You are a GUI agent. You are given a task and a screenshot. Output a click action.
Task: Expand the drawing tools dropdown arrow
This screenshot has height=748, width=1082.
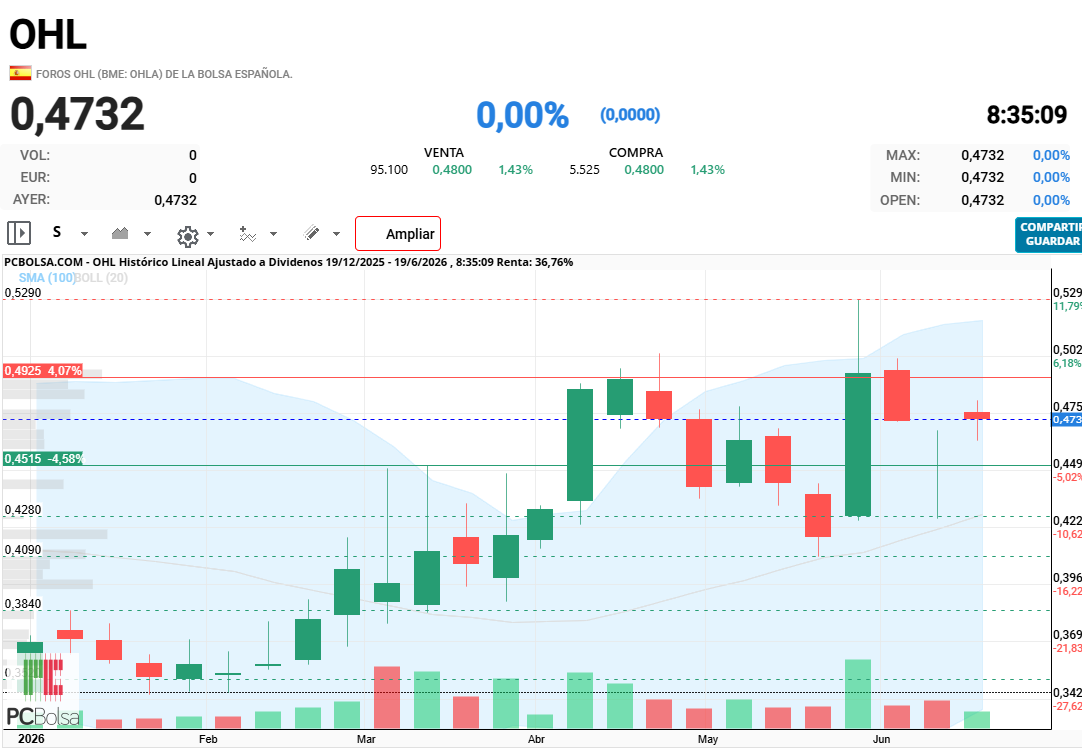(336, 234)
